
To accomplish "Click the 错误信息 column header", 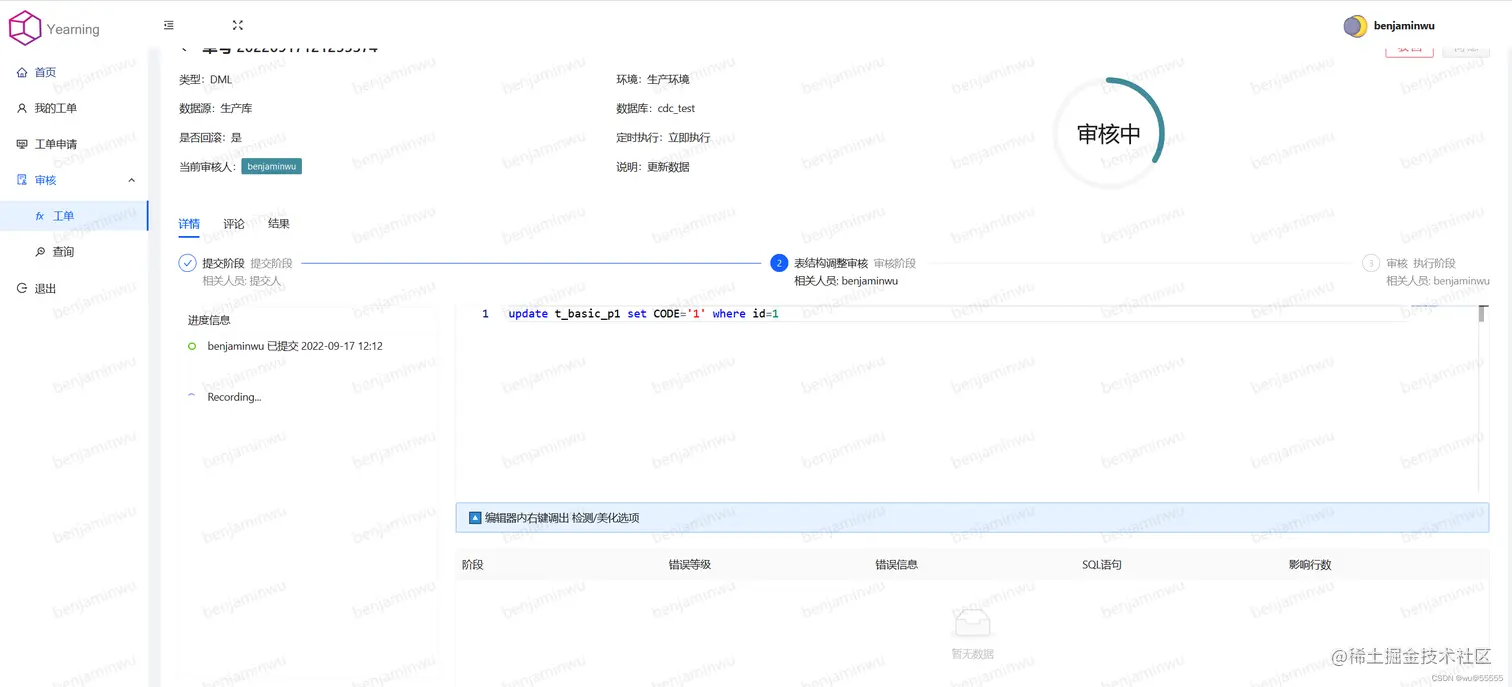I will tap(896, 565).
